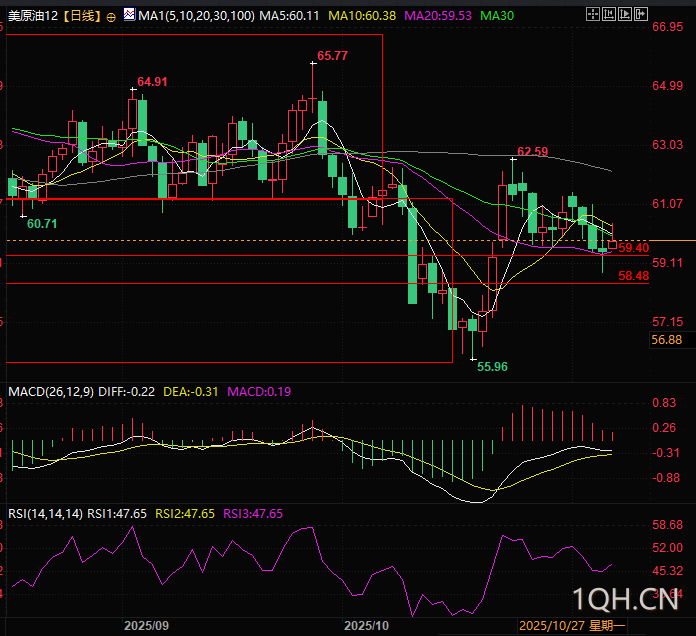Click the 64.91 peak price label
Image resolution: width=696 pixels, height=636 pixels.
(152, 82)
